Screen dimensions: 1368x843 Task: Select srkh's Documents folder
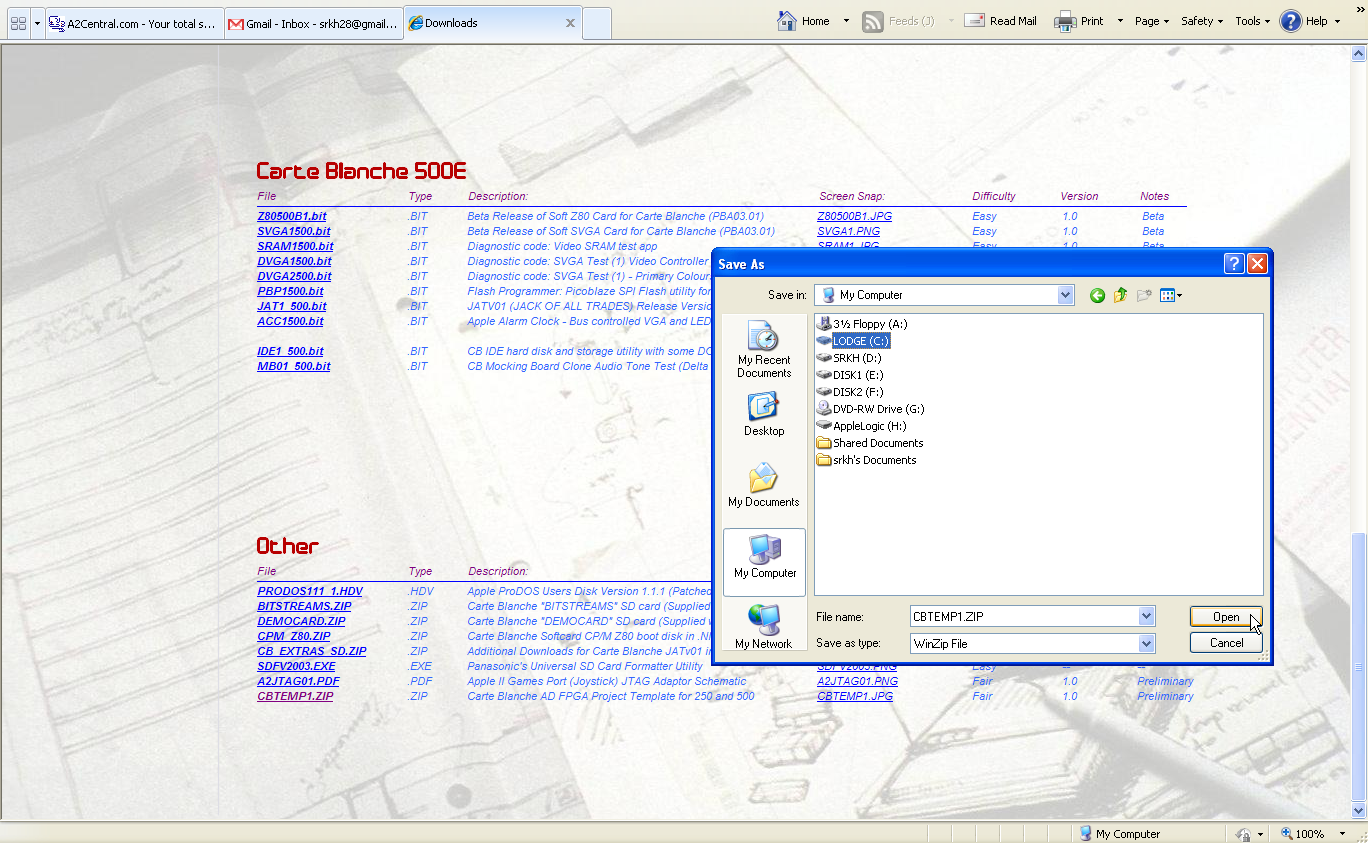click(866, 460)
